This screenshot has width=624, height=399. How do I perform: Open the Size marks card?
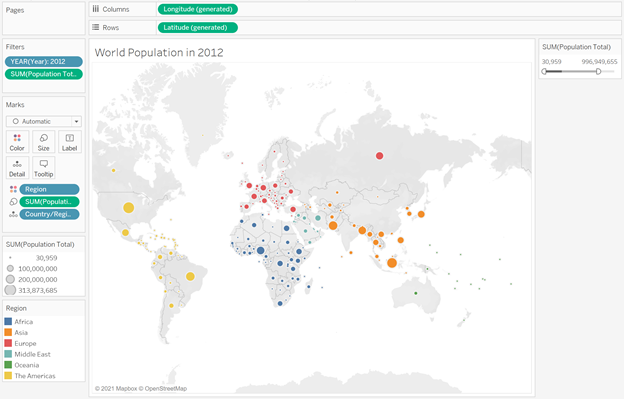coord(43,142)
